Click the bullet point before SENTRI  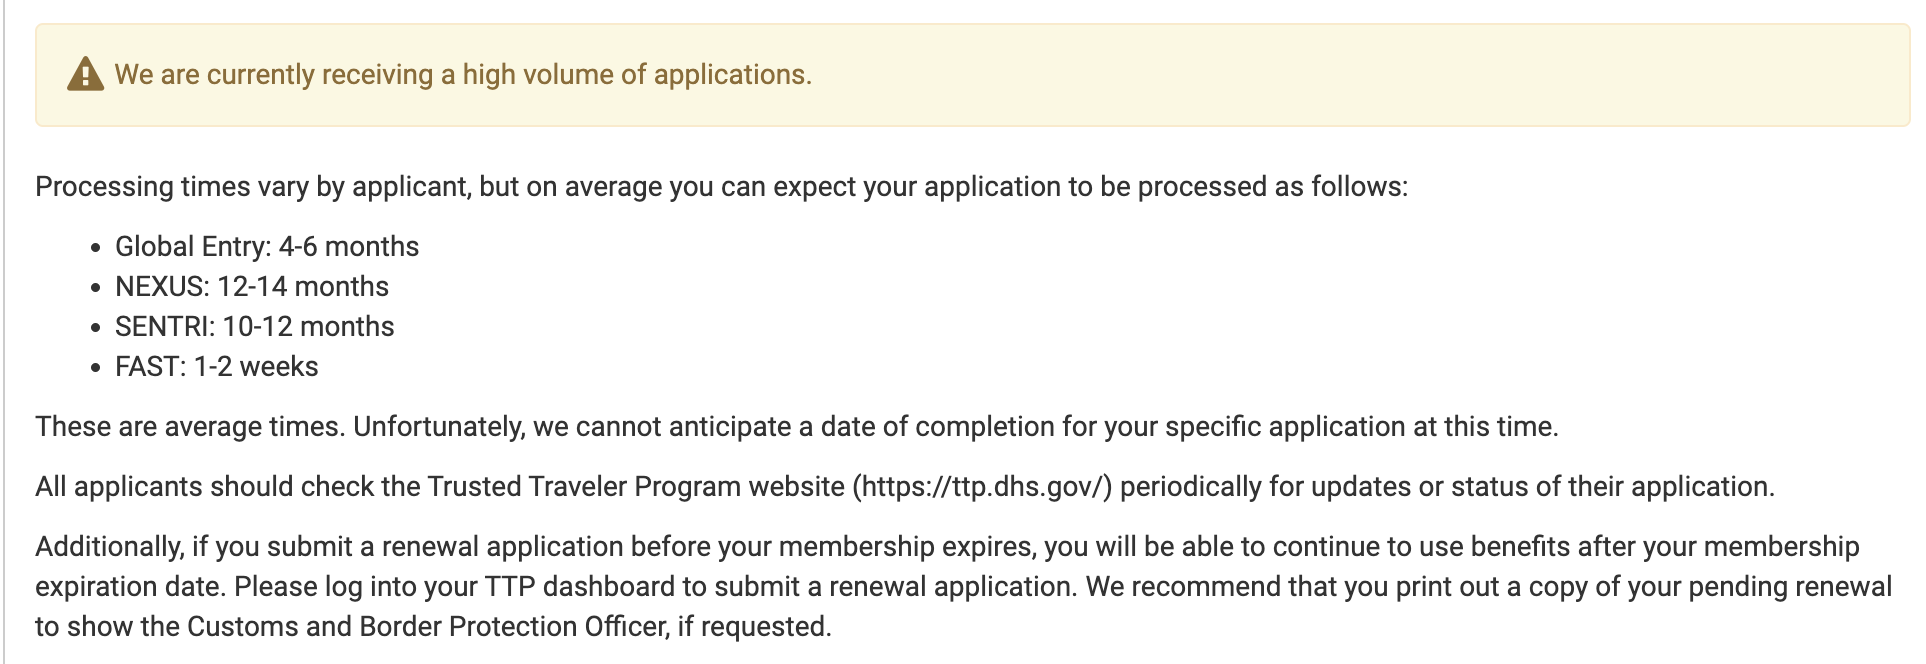coord(96,328)
